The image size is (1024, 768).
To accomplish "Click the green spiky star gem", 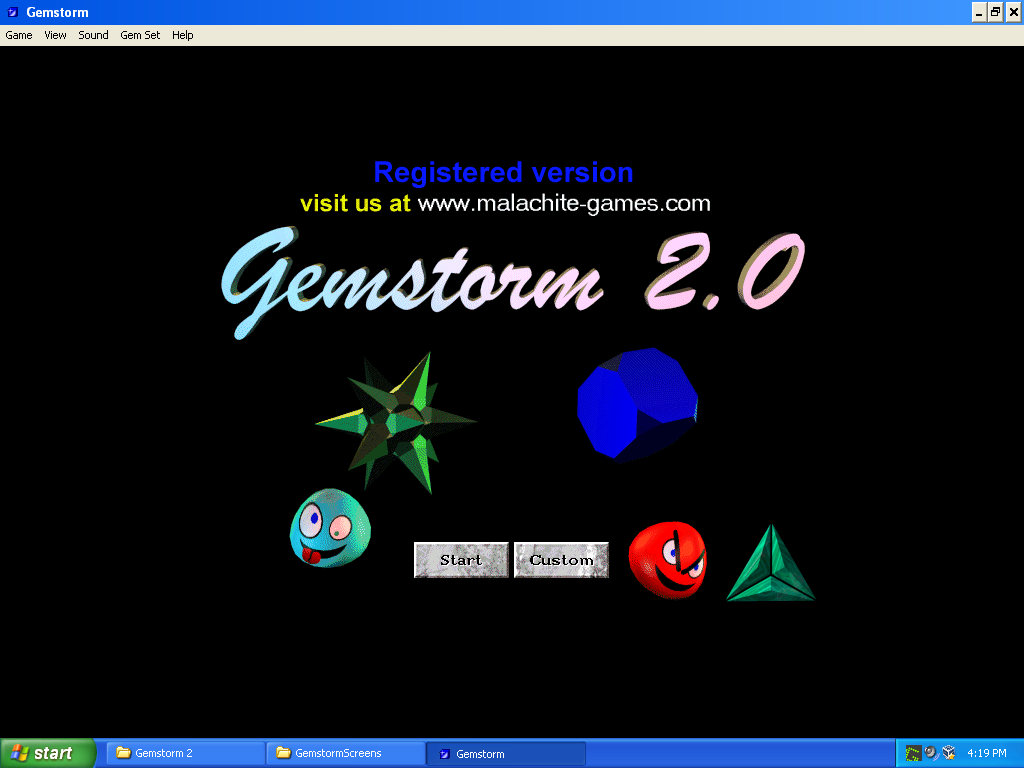I will pyautogui.click(x=396, y=422).
